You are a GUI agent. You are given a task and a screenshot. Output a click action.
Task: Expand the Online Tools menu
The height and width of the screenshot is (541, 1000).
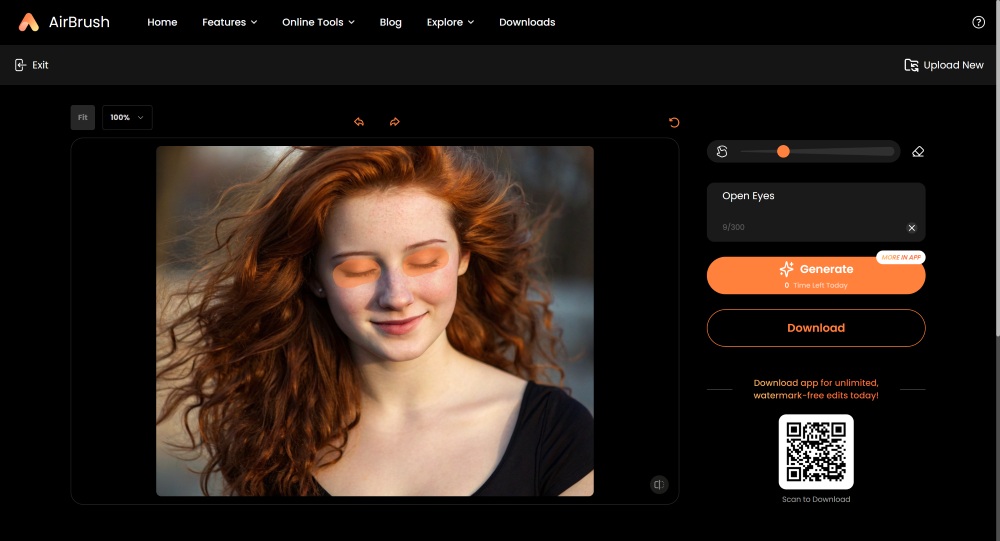(318, 22)
